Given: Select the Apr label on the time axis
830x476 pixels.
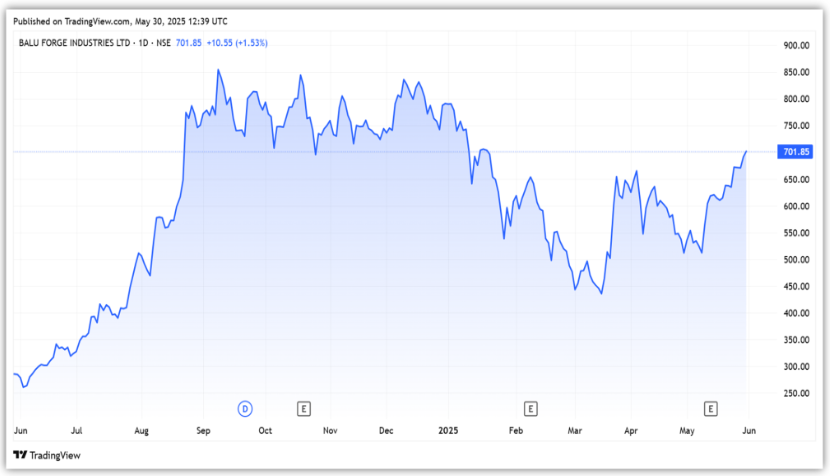Looking at the screenshot, I should pyautogui.click(x=631, y=430).
